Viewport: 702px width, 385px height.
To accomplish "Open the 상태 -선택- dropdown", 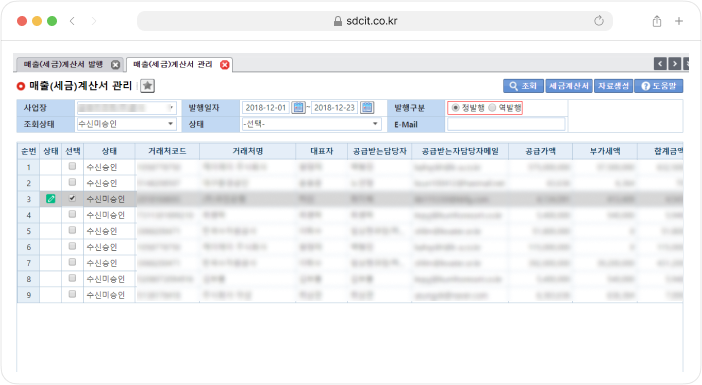I will [x=311, y=124].
